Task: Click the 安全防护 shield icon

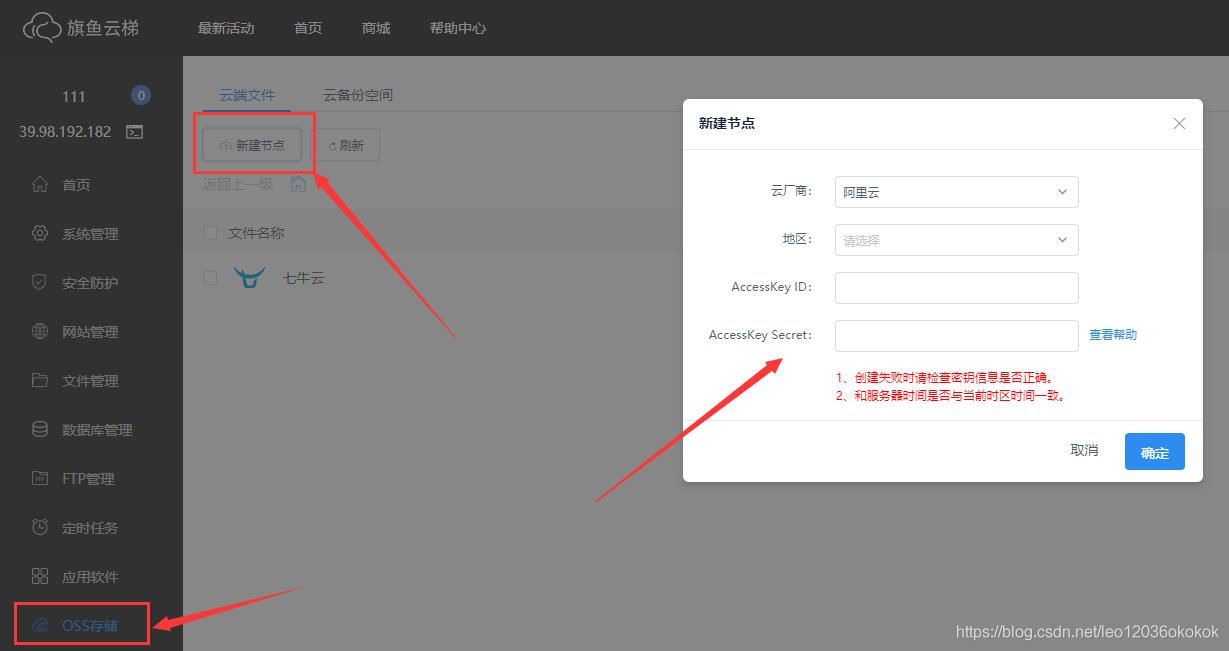Action: click(40, 282)
